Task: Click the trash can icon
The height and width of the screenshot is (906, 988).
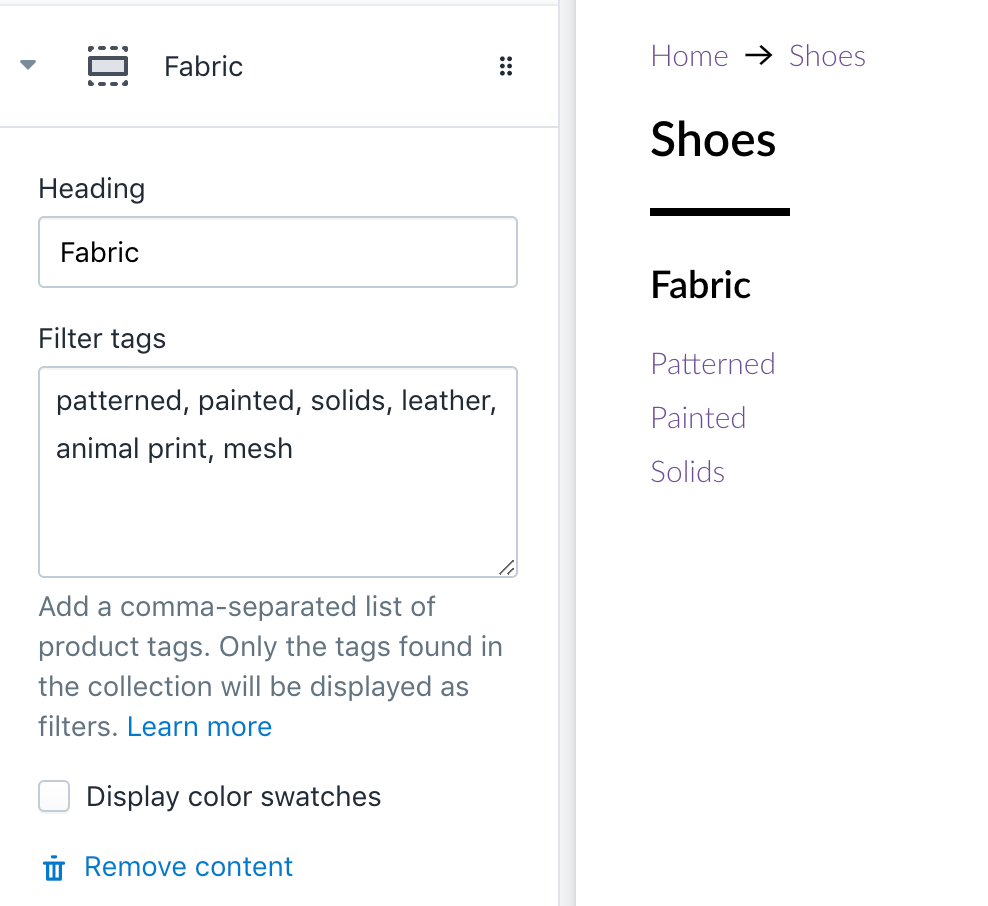Action: [x=54, y=868]
